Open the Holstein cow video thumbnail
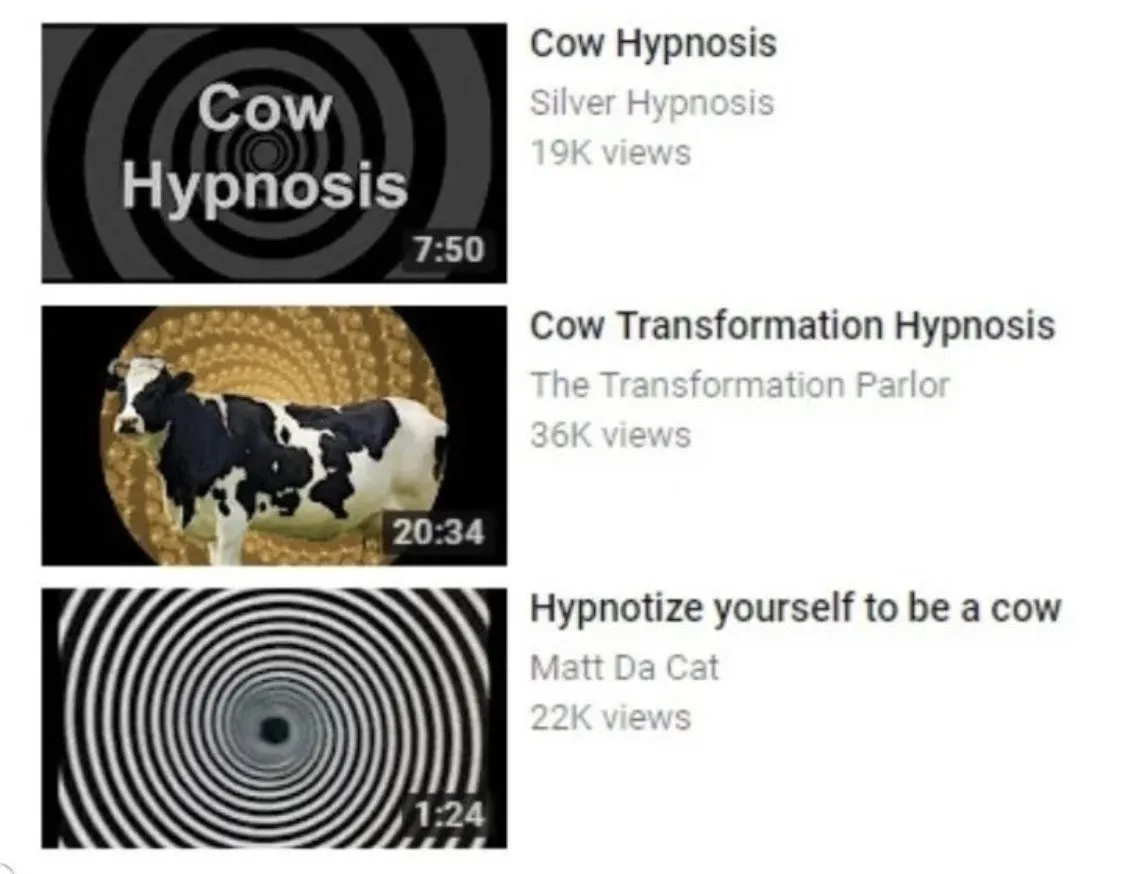1125x874 pixels. pos(274,436)
